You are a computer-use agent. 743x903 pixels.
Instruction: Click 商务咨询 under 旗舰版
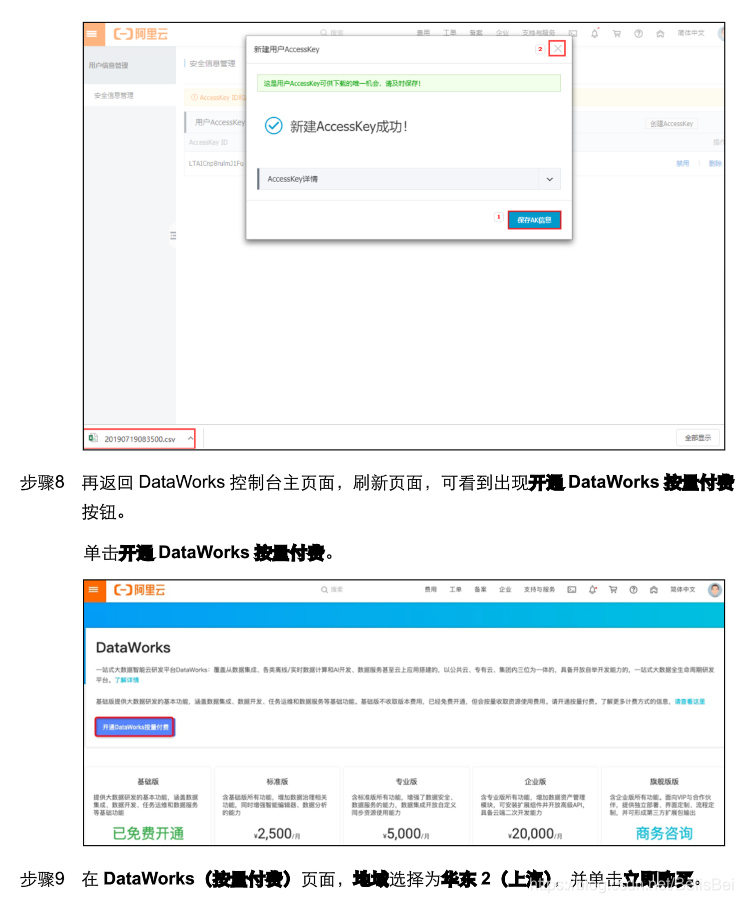664,833
